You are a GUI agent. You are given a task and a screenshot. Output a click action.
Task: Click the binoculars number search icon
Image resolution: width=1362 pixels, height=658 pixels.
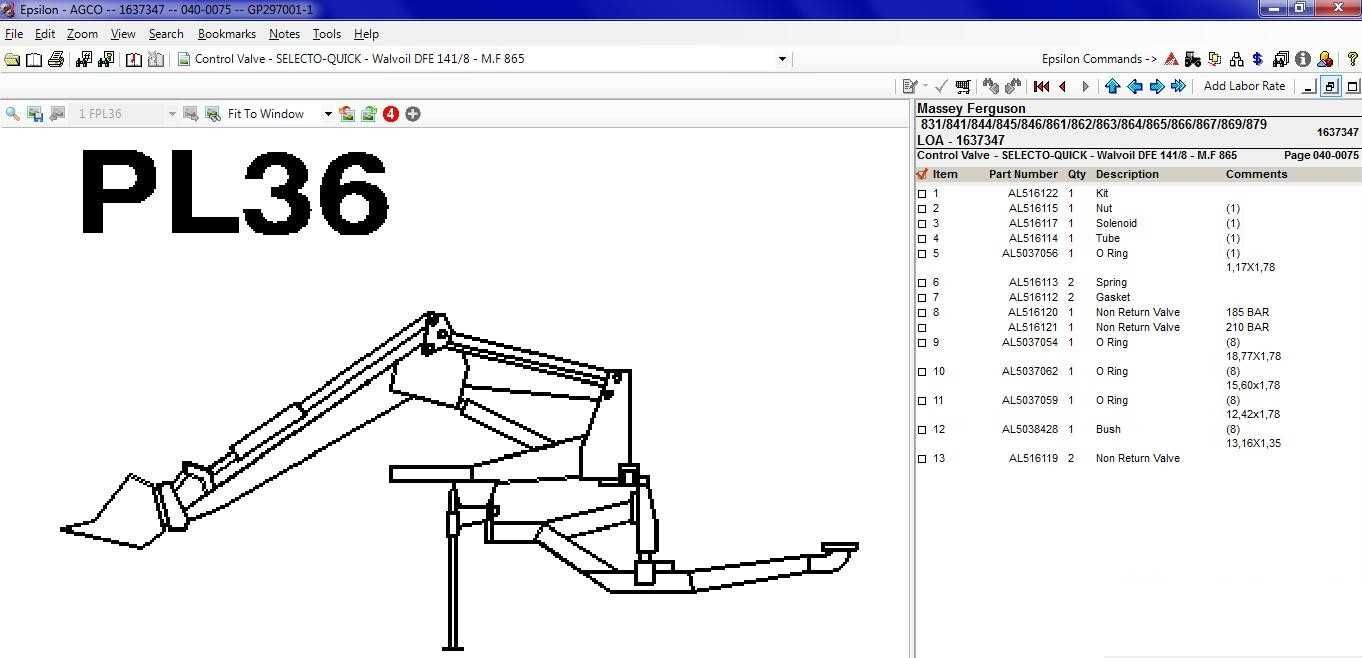point(84,59)
